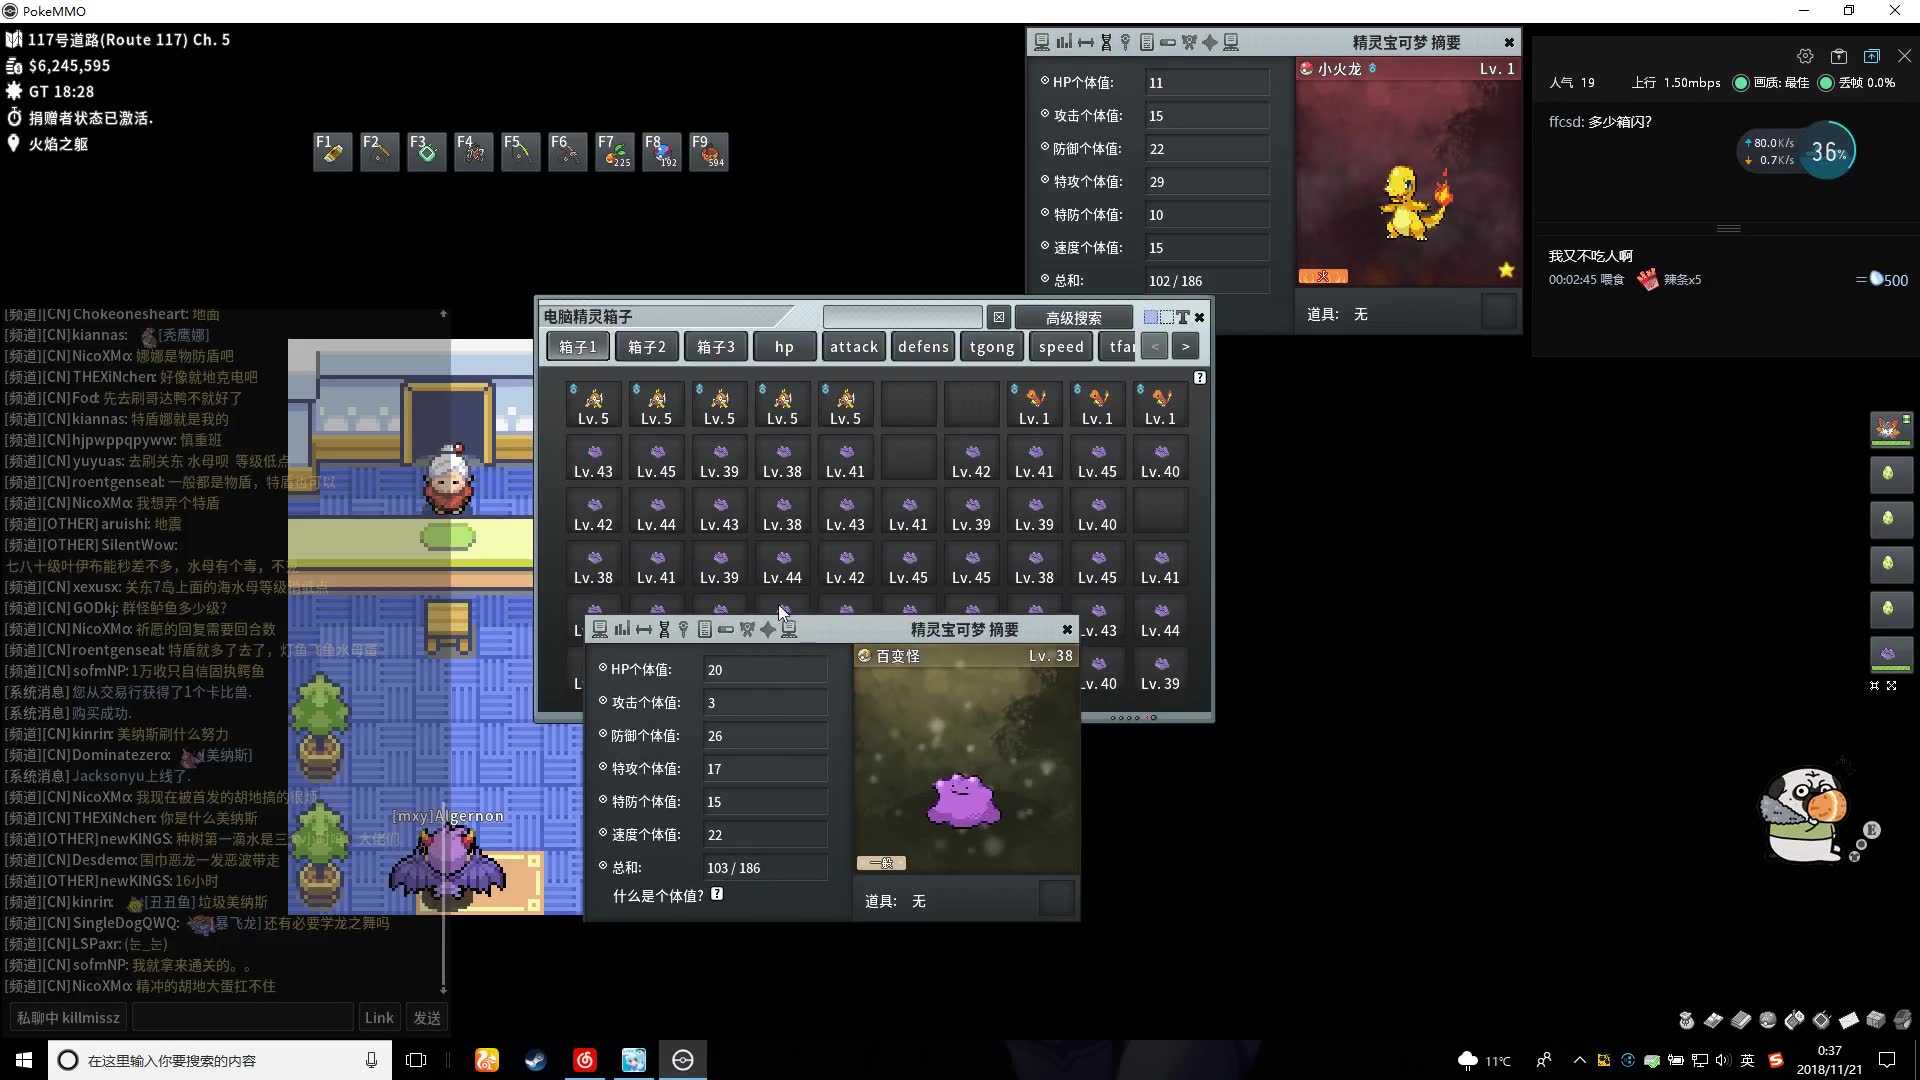
Task: Switch PC box to filled grid view
Action: pos(1151,317)
